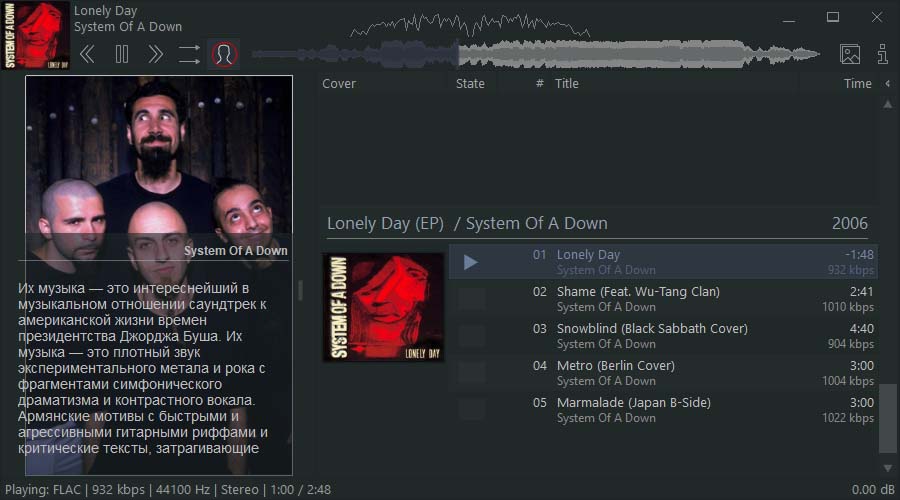Viewport: 900px width, 500px height.
Task: Click the 2006 year label
Action: coord(849,223)
